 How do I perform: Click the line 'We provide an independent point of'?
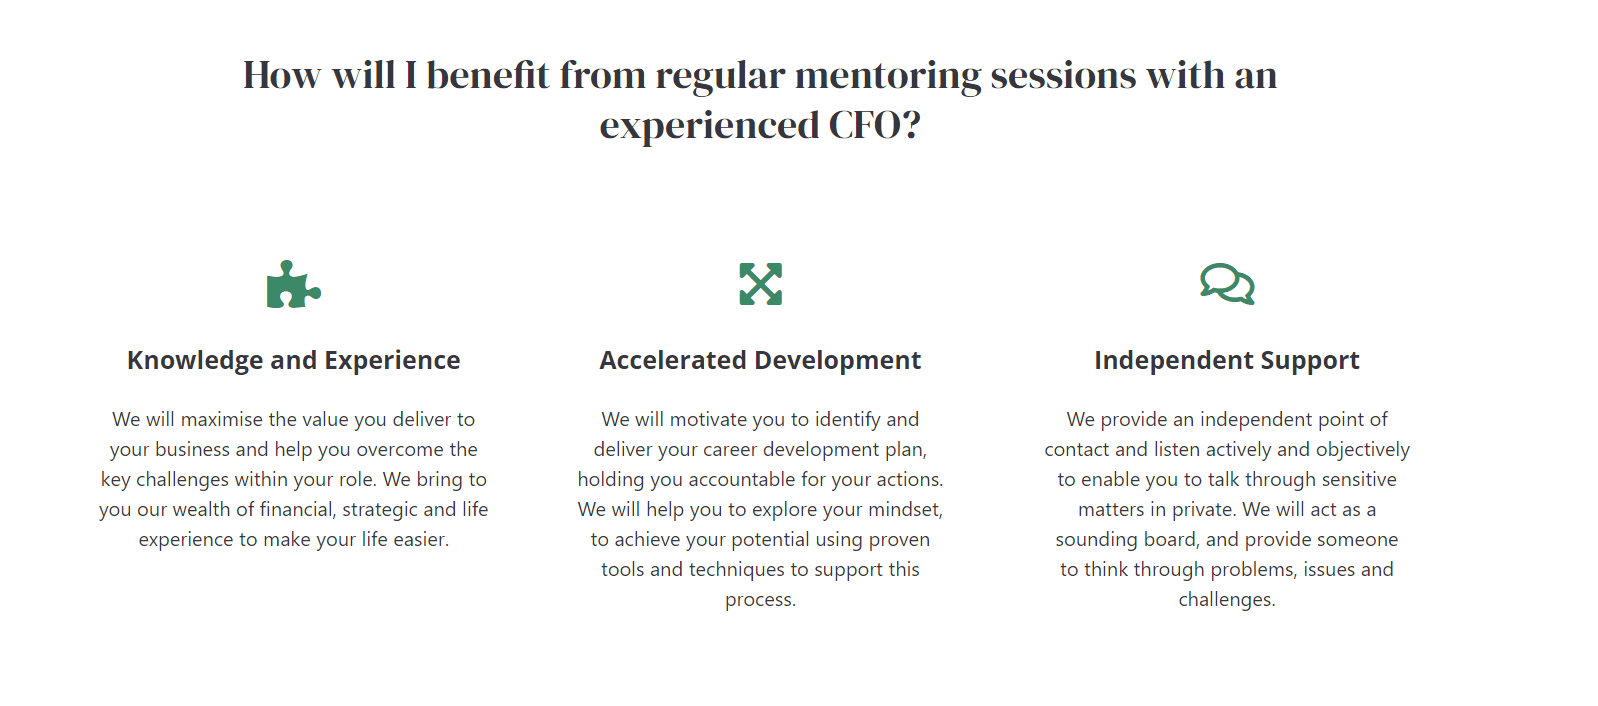[x=1227, y=419]
